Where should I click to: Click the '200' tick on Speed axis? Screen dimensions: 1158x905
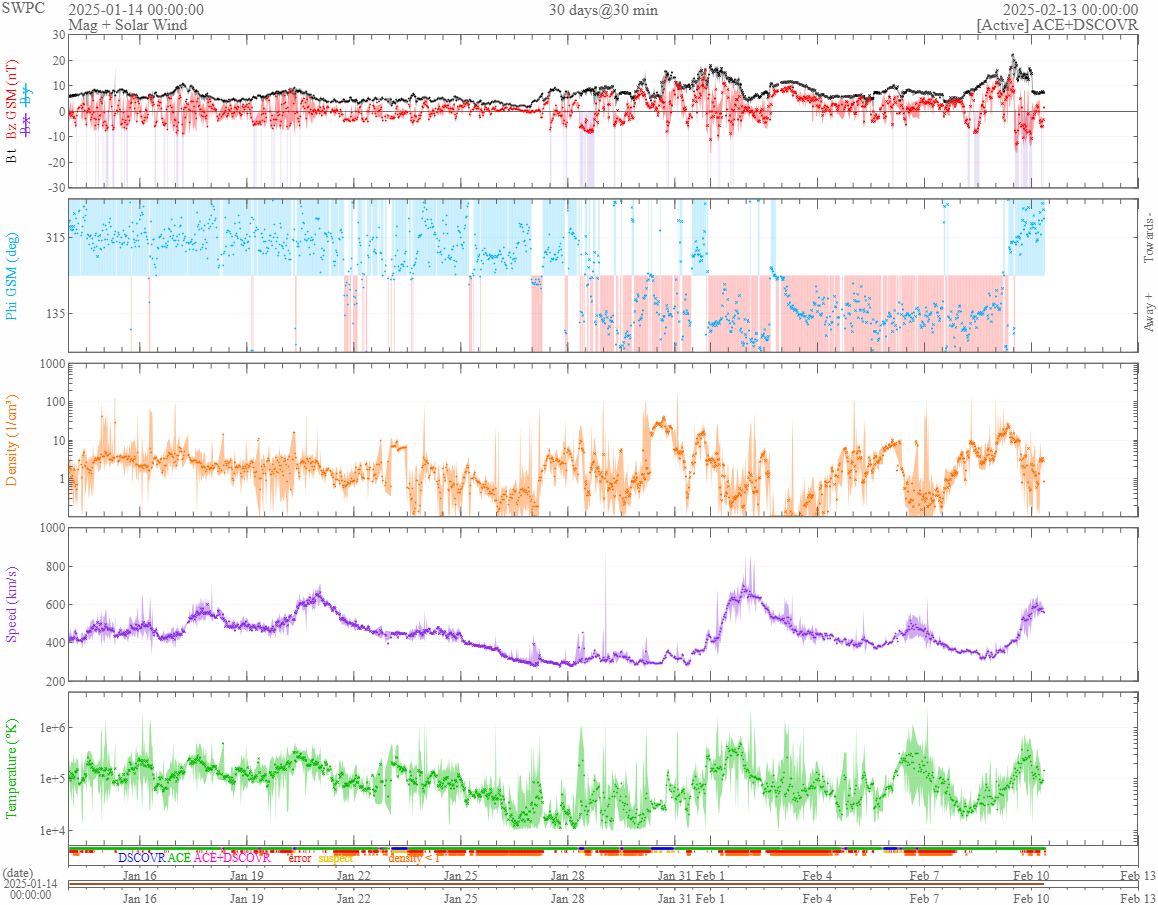point(55,681)
